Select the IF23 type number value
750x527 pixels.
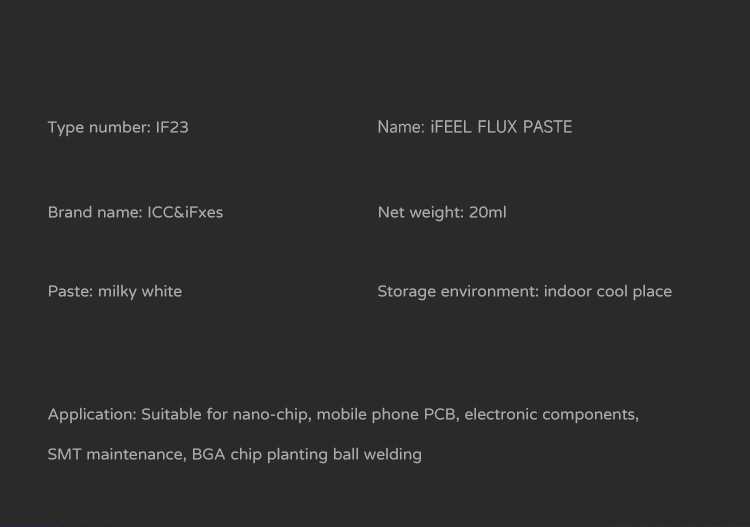tap(172, 127)
